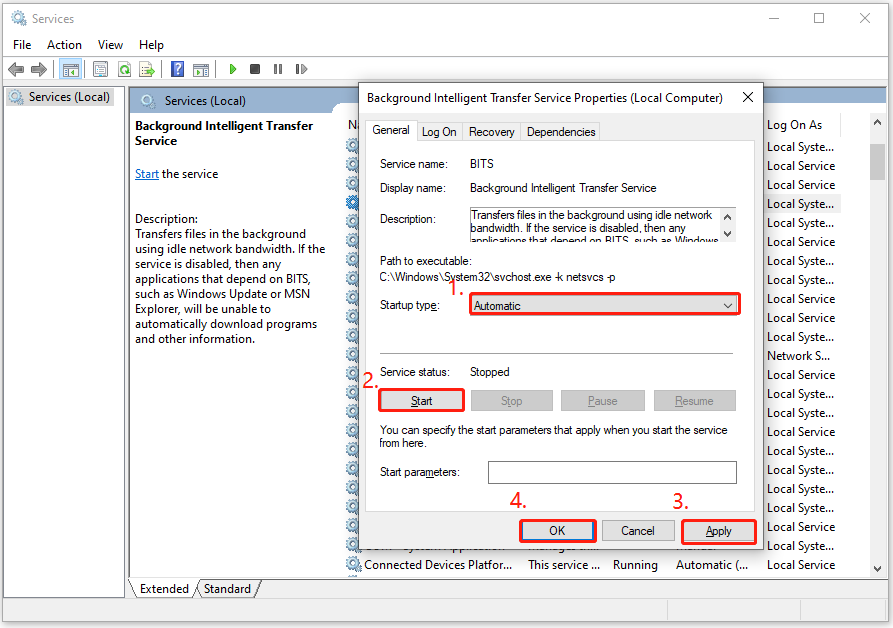Click the Forward arrow in toolbar
Screen dimensions: 893x628
tap(39, 69)
